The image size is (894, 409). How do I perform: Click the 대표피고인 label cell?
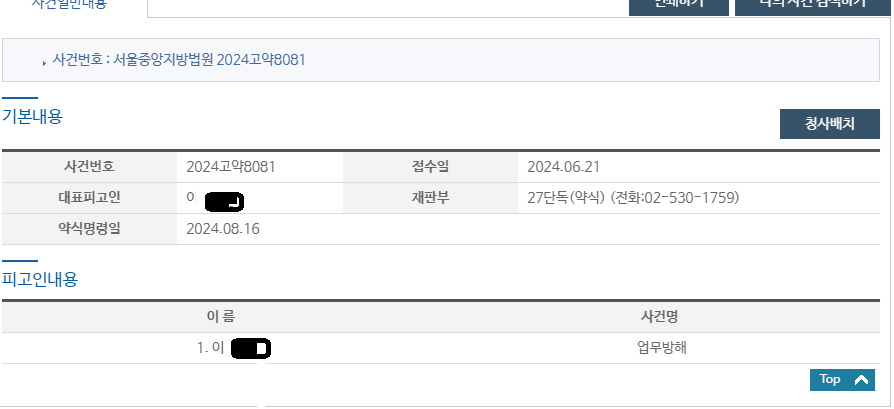[x=88, y=198]
